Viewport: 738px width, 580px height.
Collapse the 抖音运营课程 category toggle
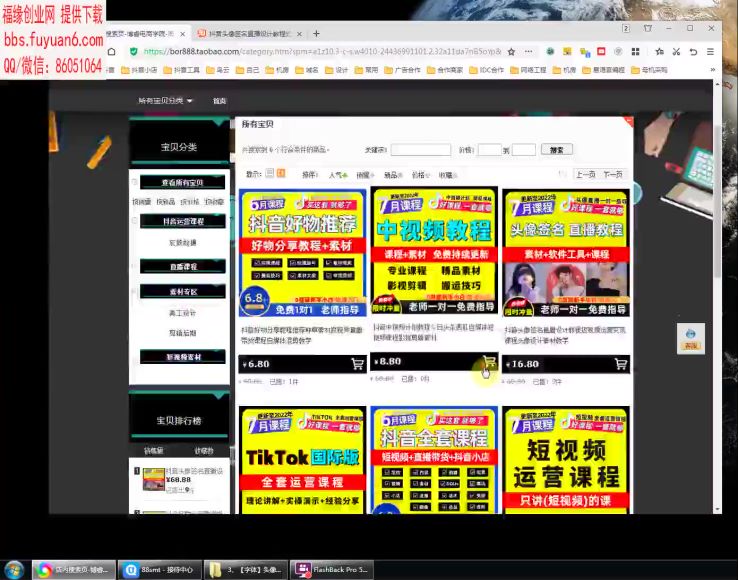[x=135, y=220]
